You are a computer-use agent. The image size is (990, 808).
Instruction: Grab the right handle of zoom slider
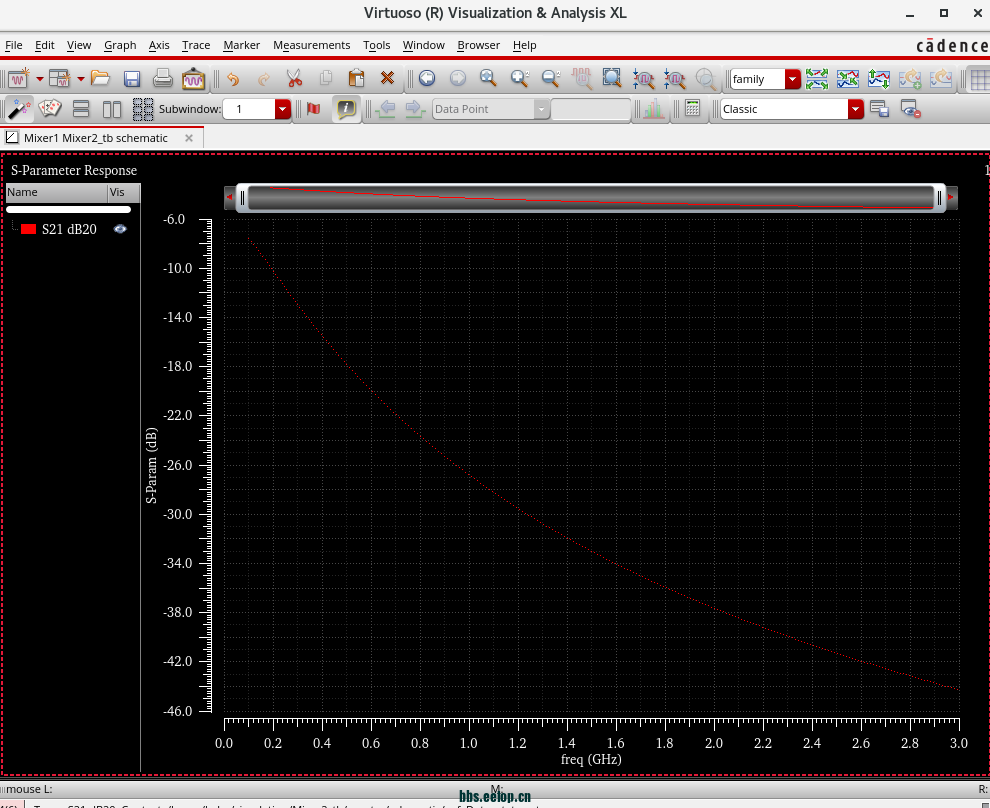pos(939,198)
